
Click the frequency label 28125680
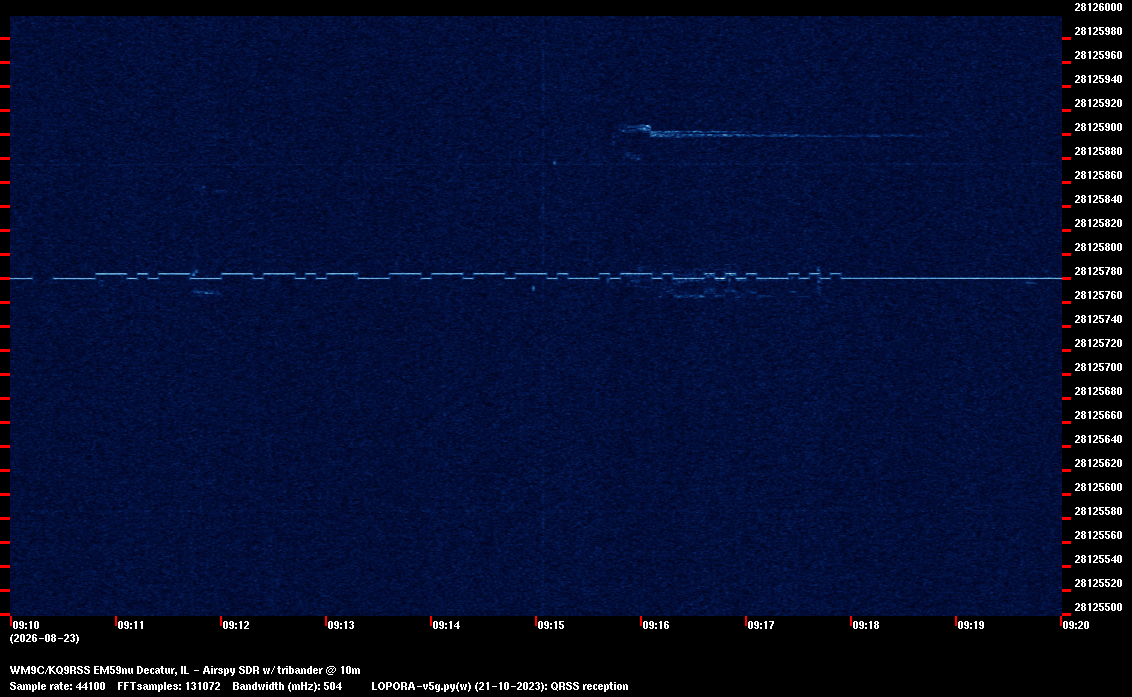pyautogui.click(x=1098, y=391)
